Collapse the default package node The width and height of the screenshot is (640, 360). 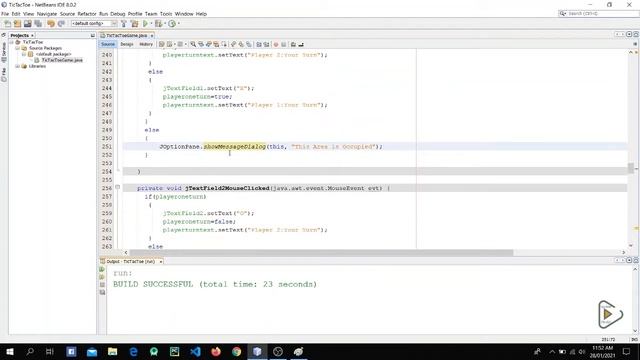(x=24, y=54)
